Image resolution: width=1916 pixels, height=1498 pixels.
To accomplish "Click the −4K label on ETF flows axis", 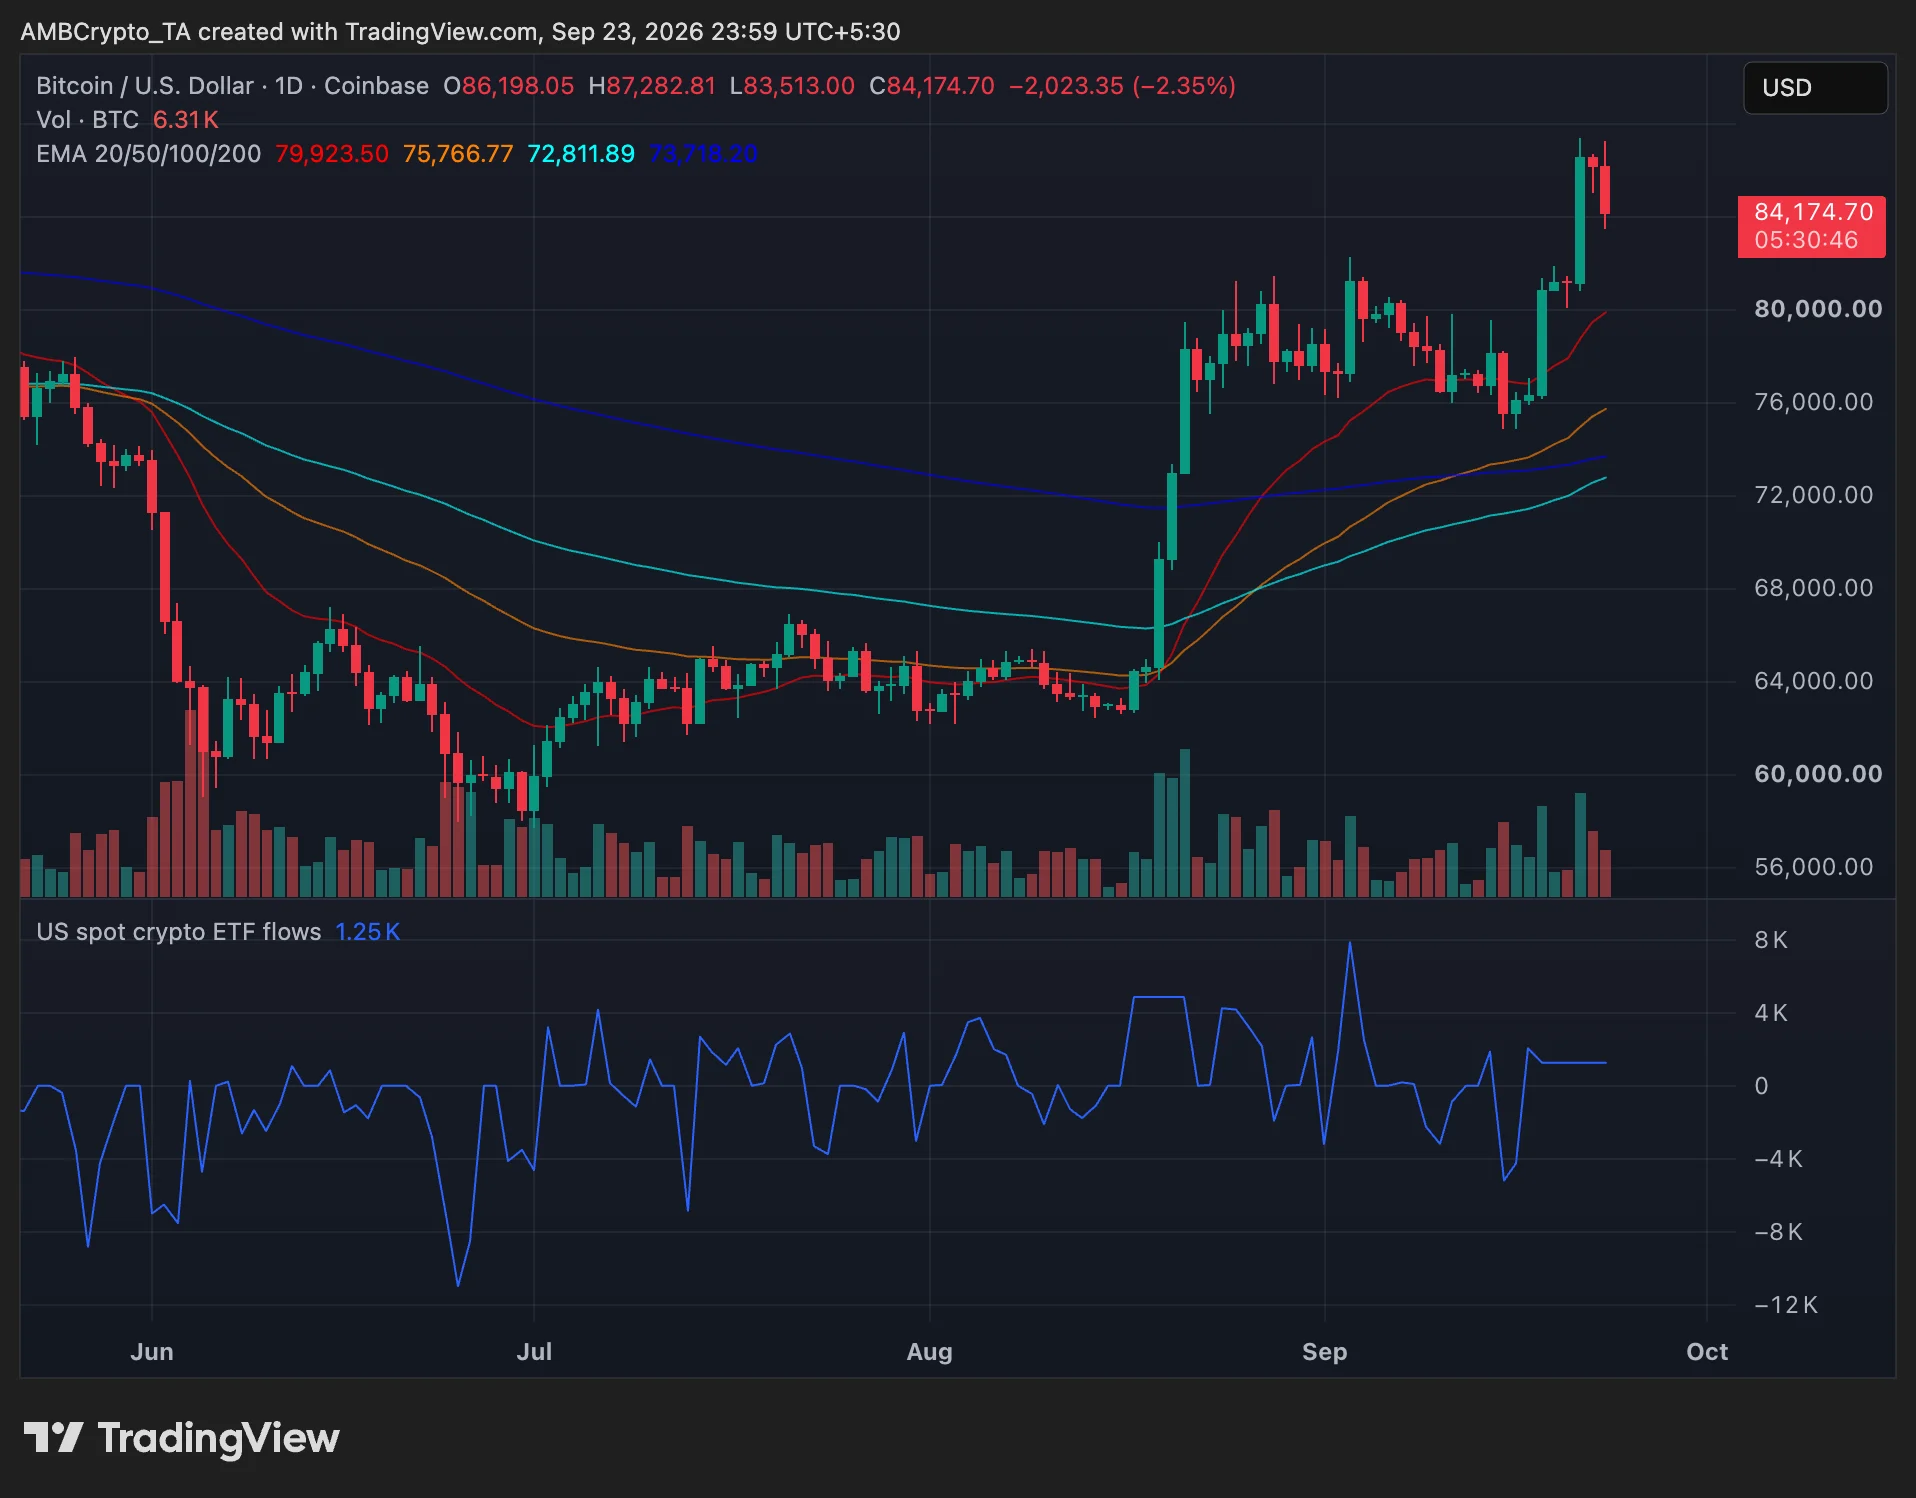I will (1777, 1159).
